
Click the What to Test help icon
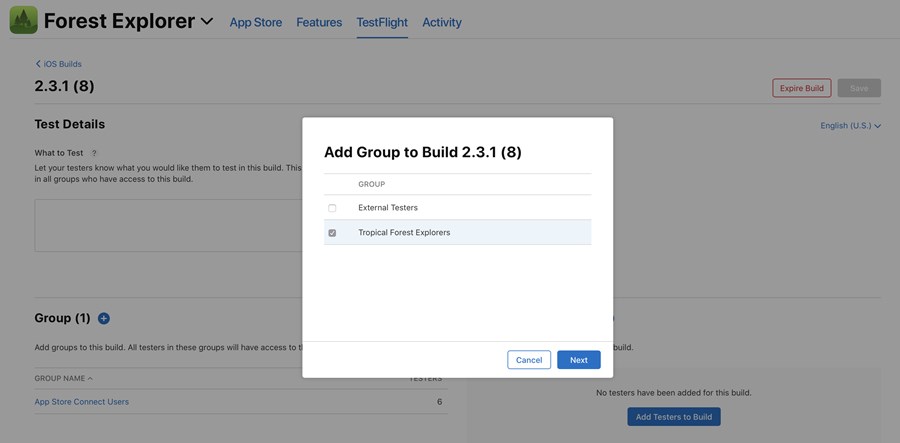click(94, 153)
